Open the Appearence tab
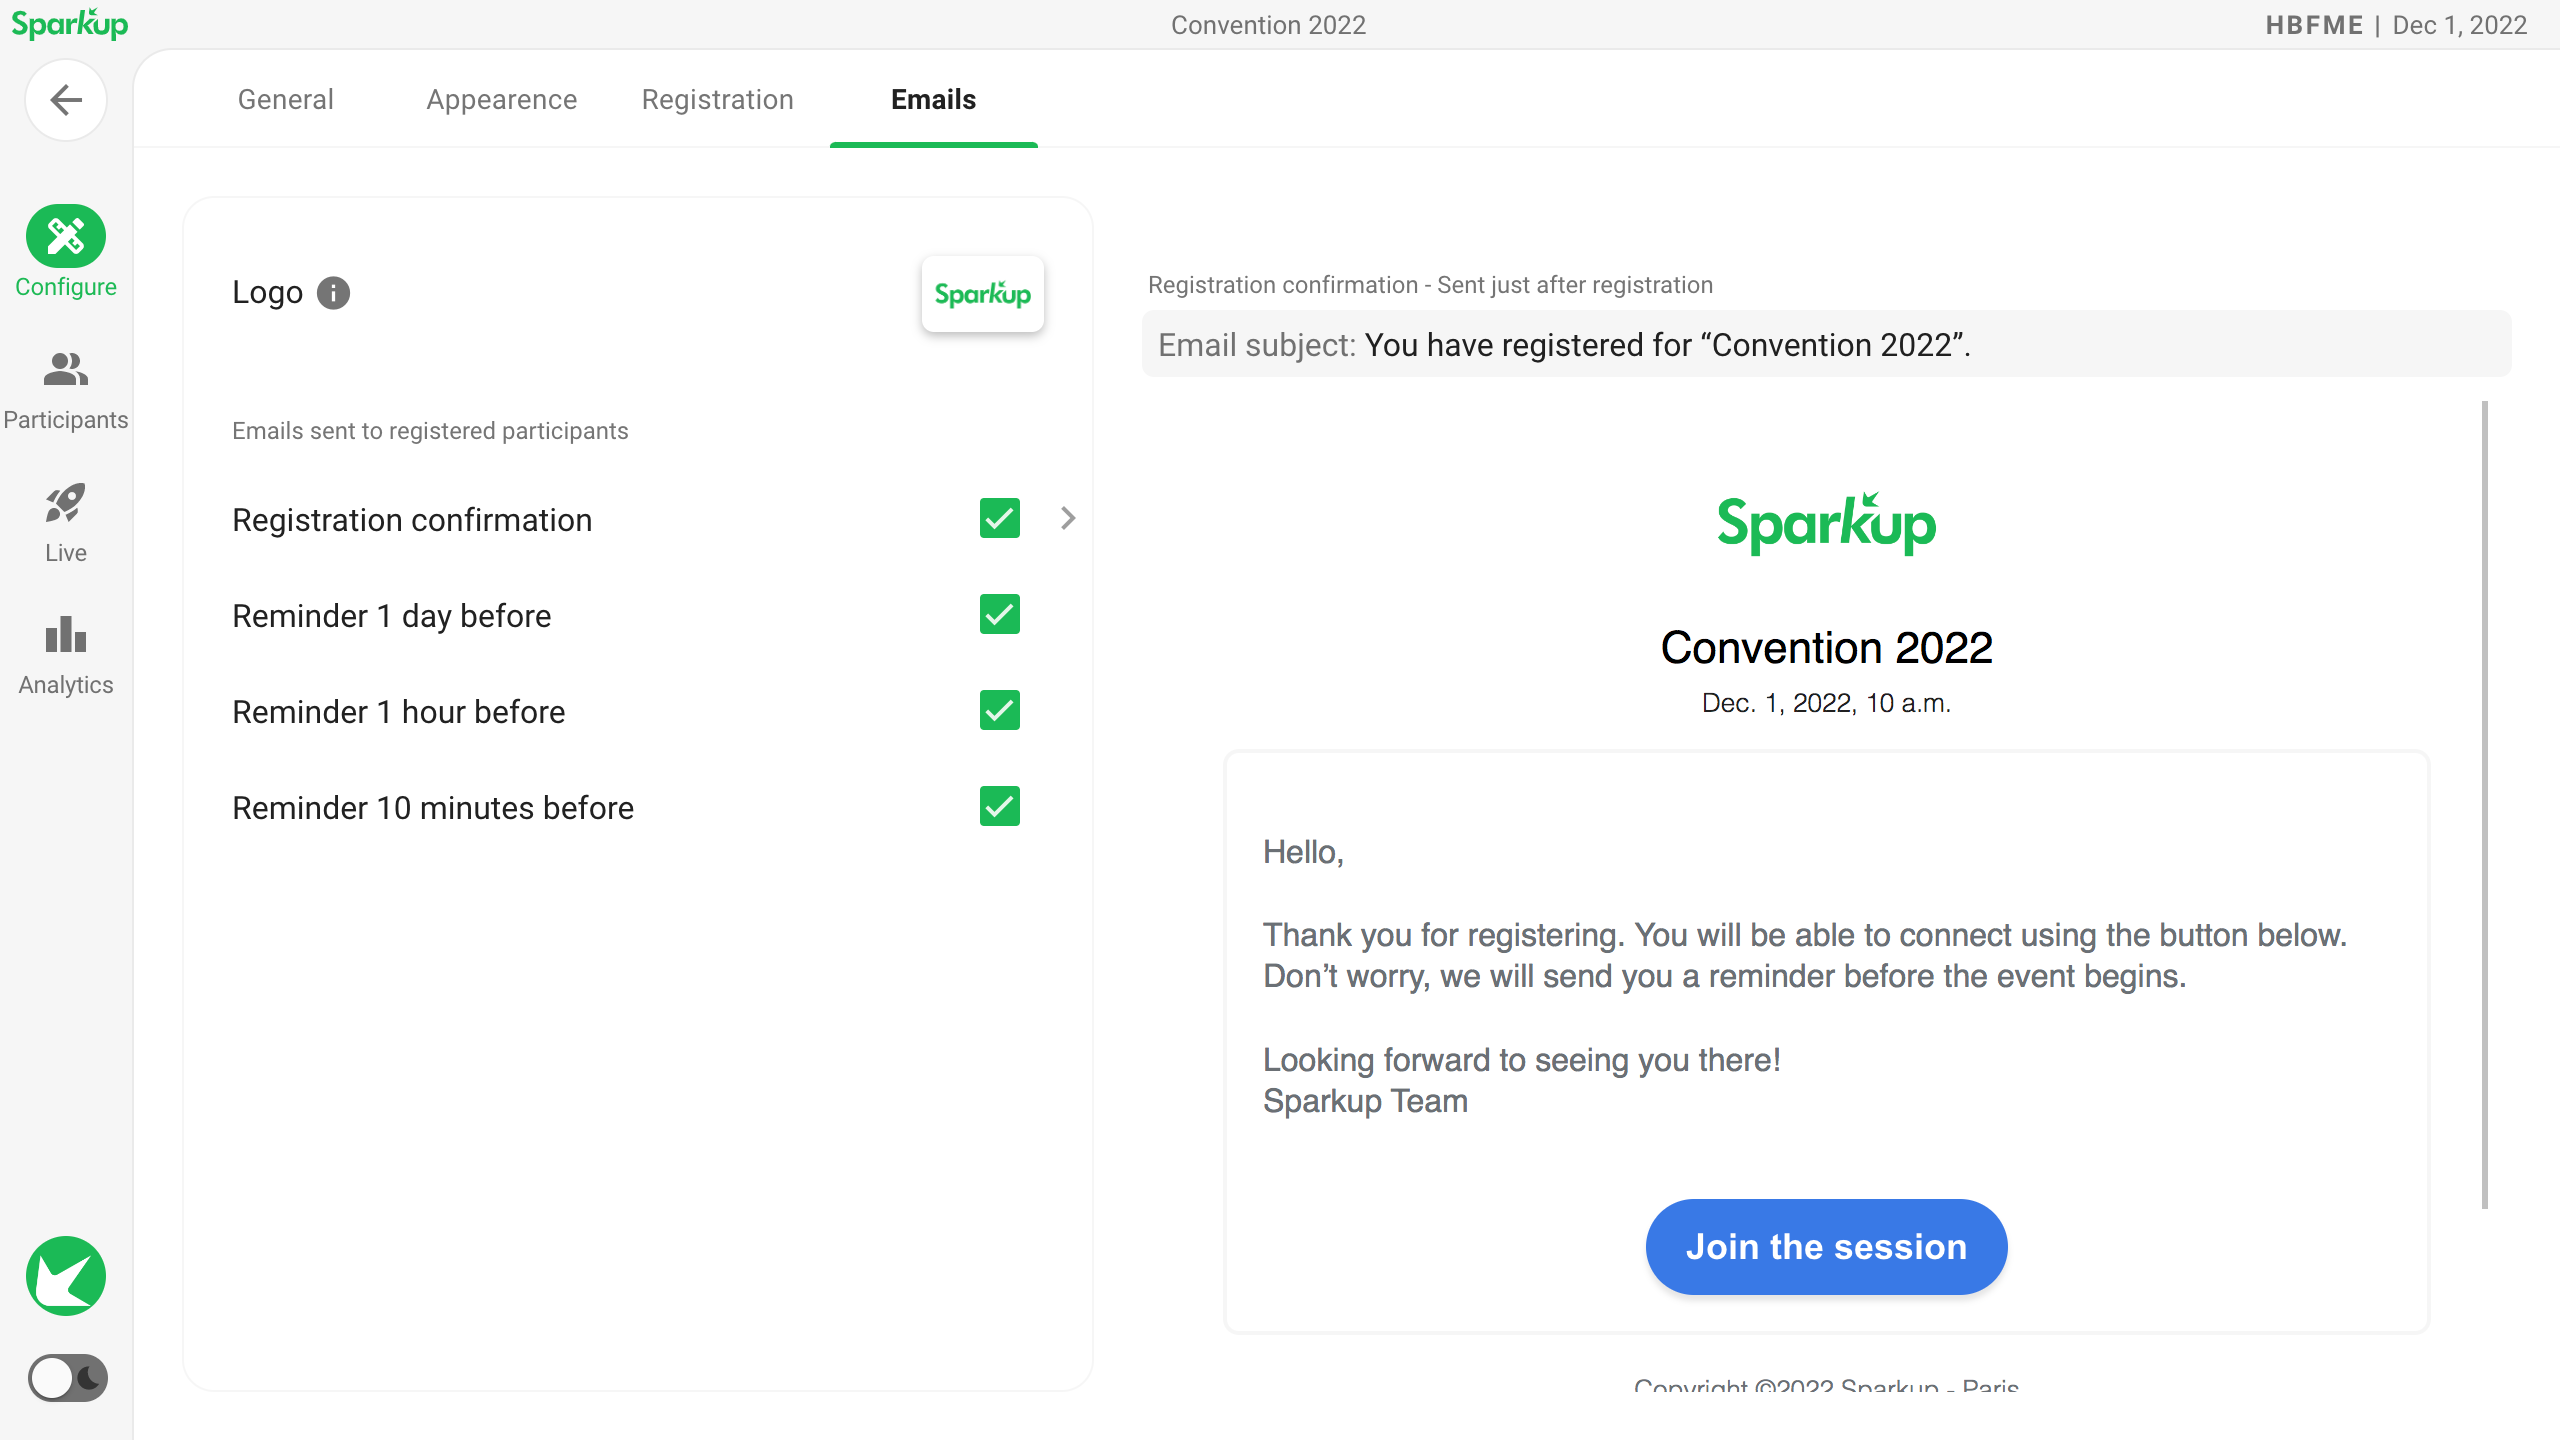The height and width of the screenshot is (1440, 2560). click(501, 99)
